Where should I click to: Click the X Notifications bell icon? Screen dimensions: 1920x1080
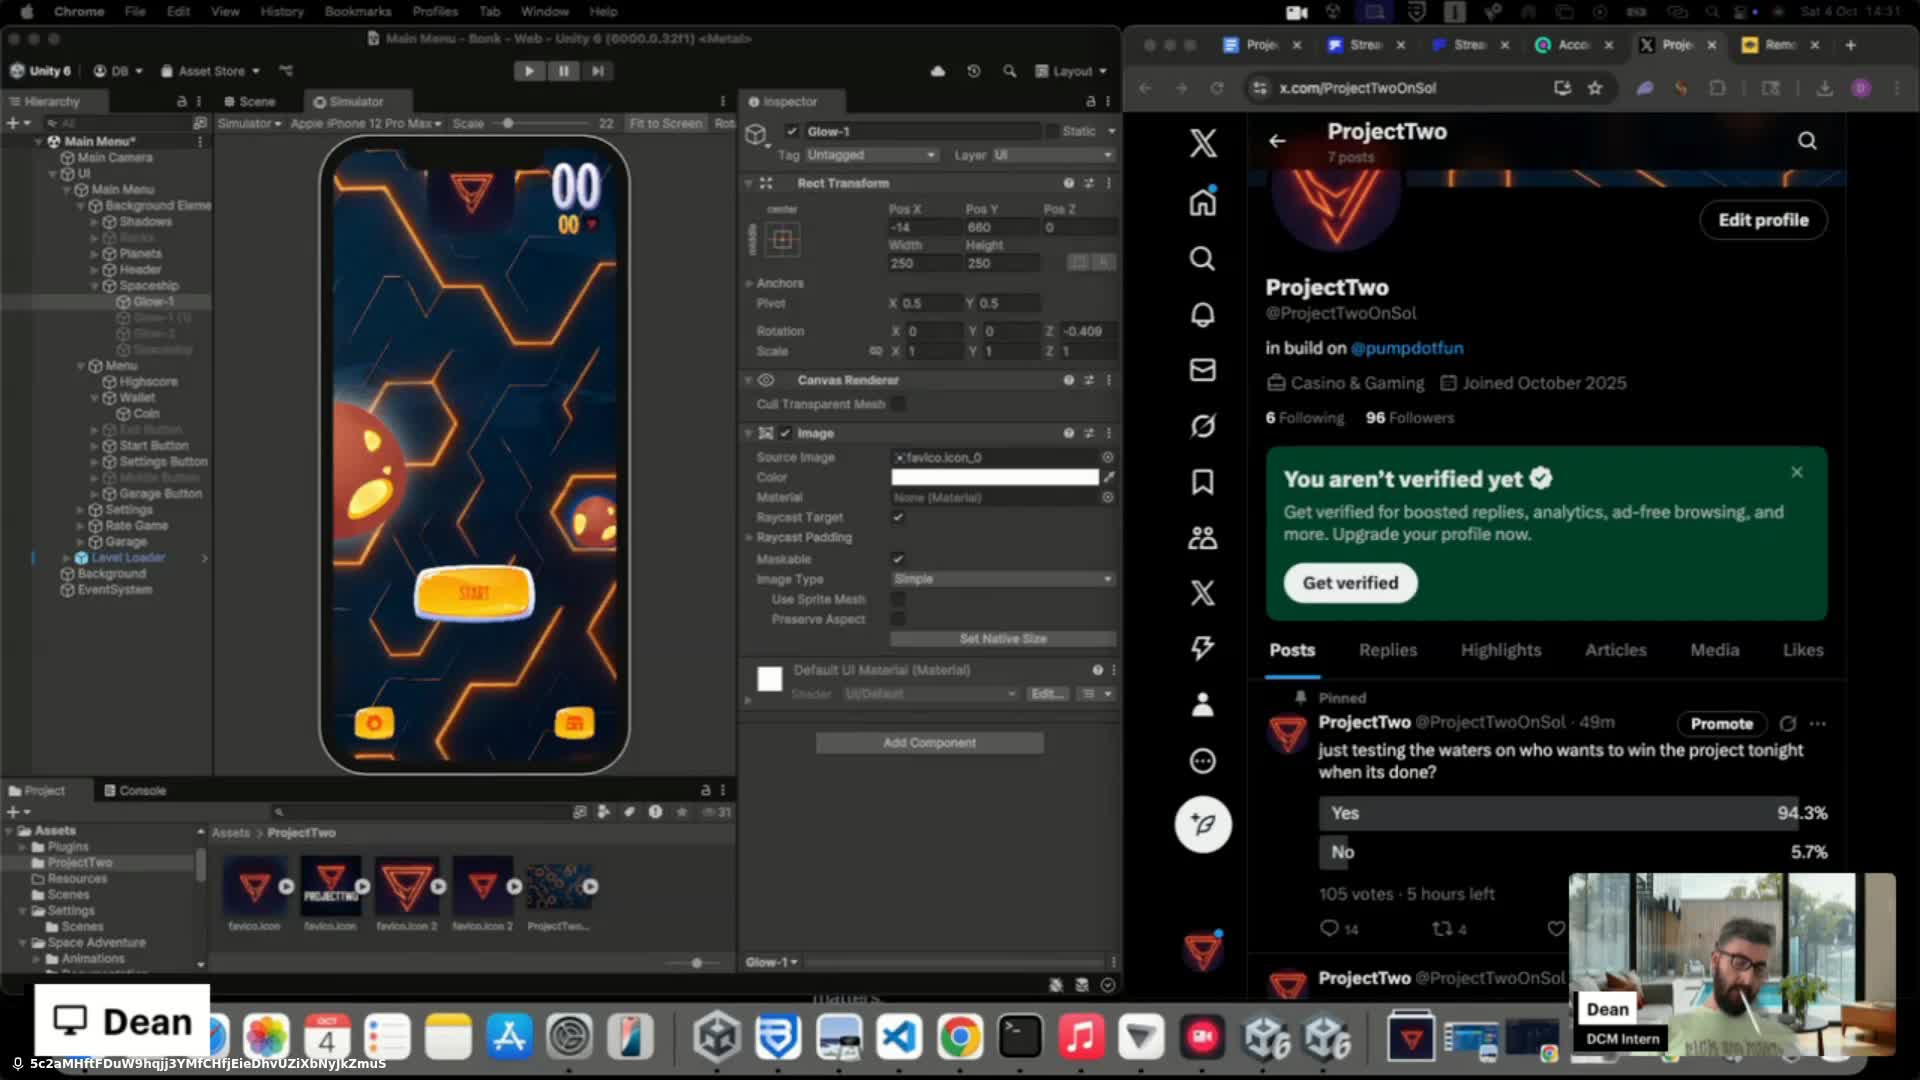click(1202, 315)
